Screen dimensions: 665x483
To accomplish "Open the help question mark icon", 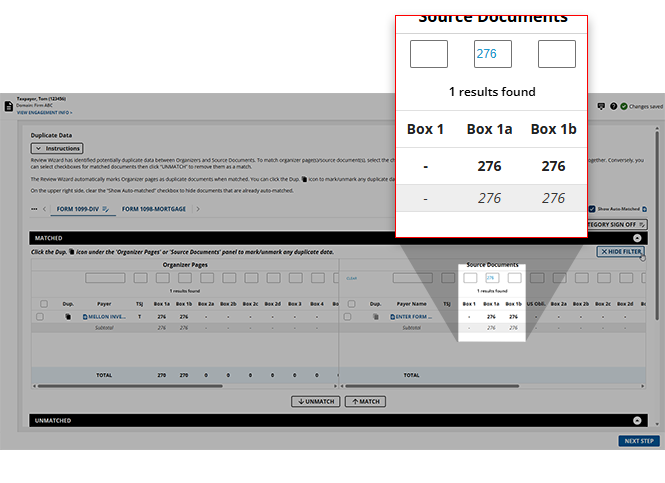I will pyautogui.click(x=613, y=106).
